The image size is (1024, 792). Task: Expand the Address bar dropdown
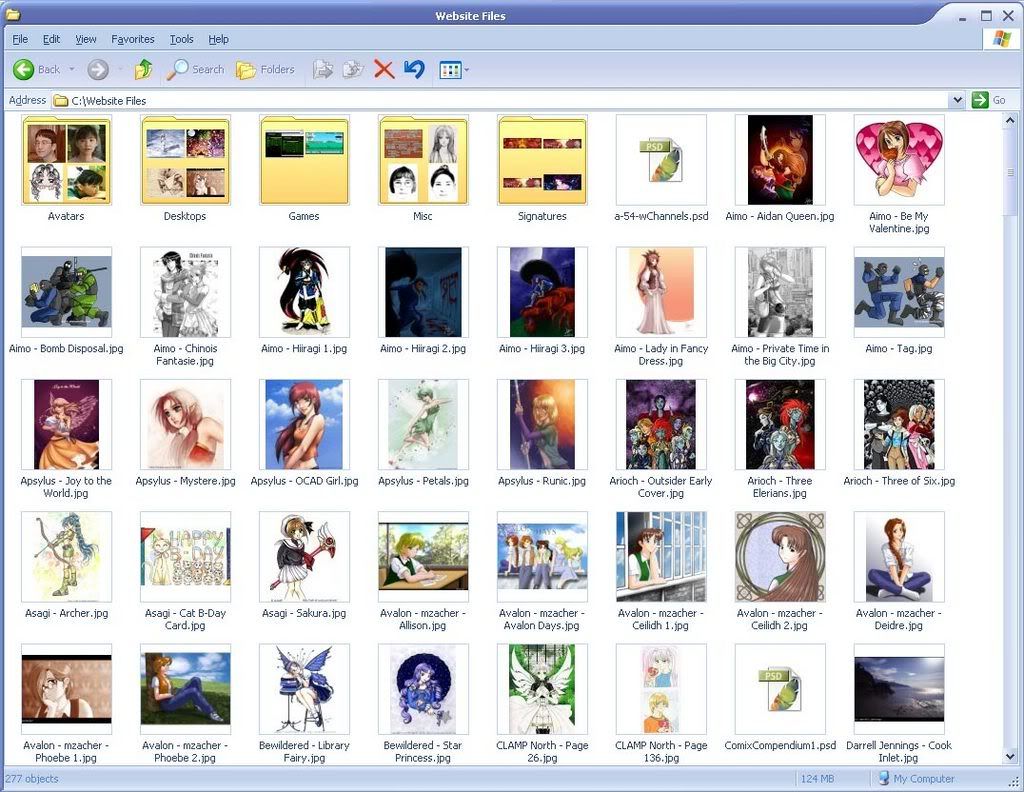(957, 100)
